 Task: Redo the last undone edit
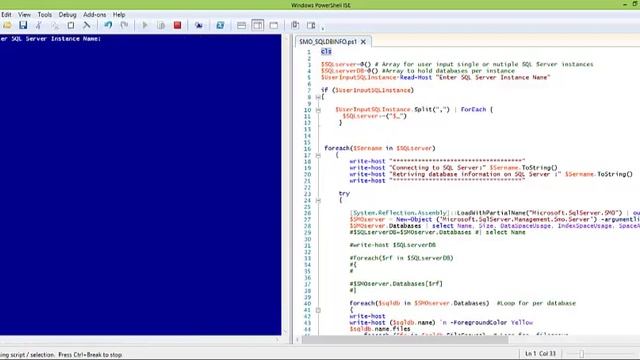click(124, 25)
